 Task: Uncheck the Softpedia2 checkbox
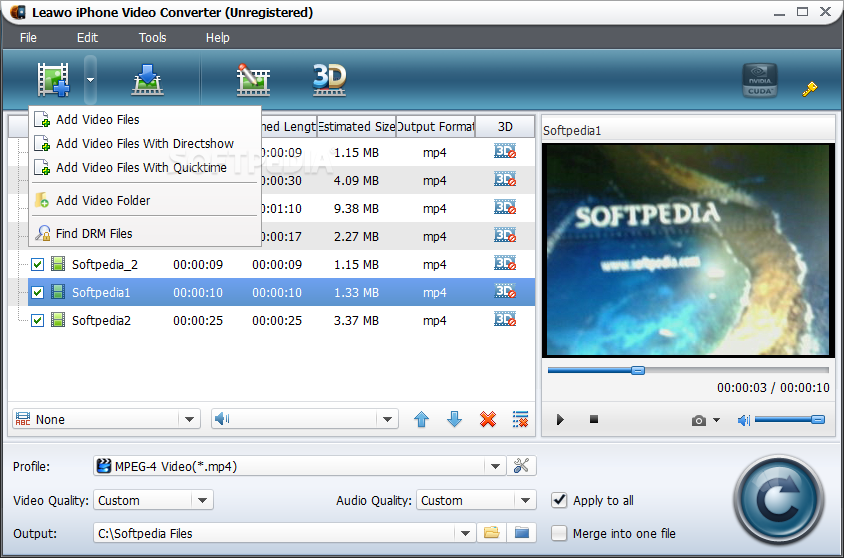37,320
